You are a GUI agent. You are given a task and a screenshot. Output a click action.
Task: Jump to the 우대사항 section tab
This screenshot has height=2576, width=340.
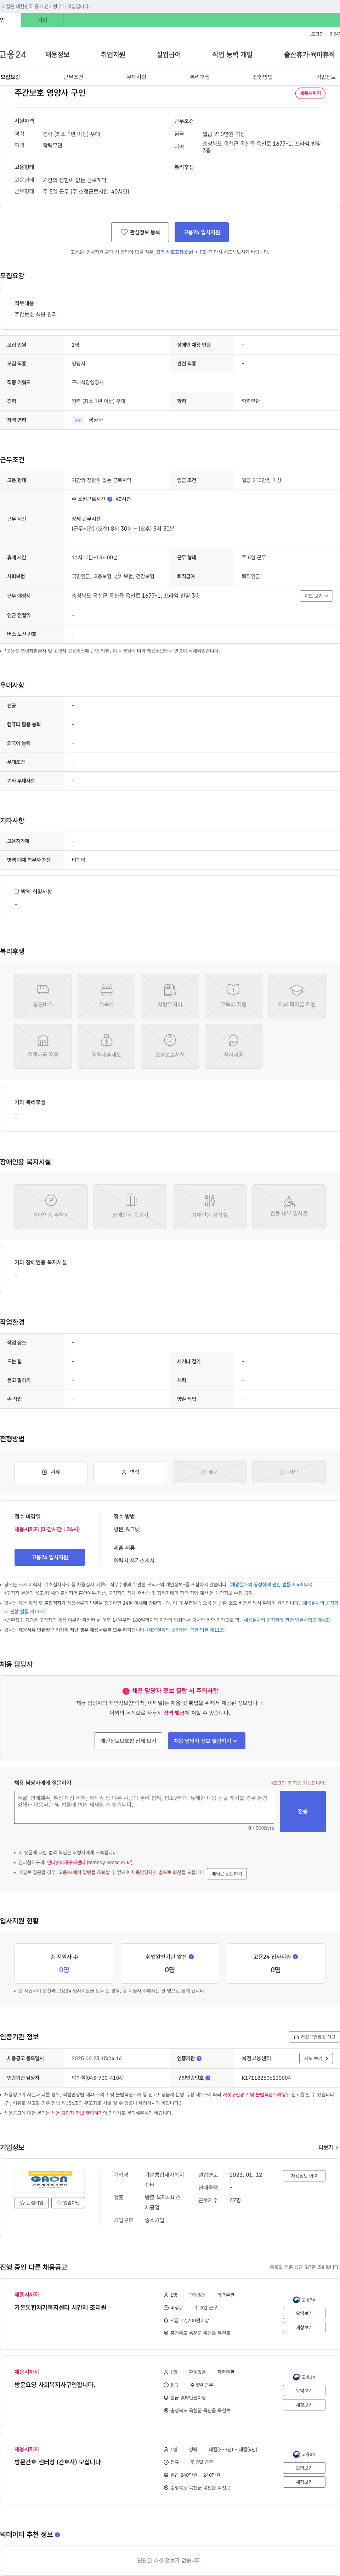click(x=136, y=77)
